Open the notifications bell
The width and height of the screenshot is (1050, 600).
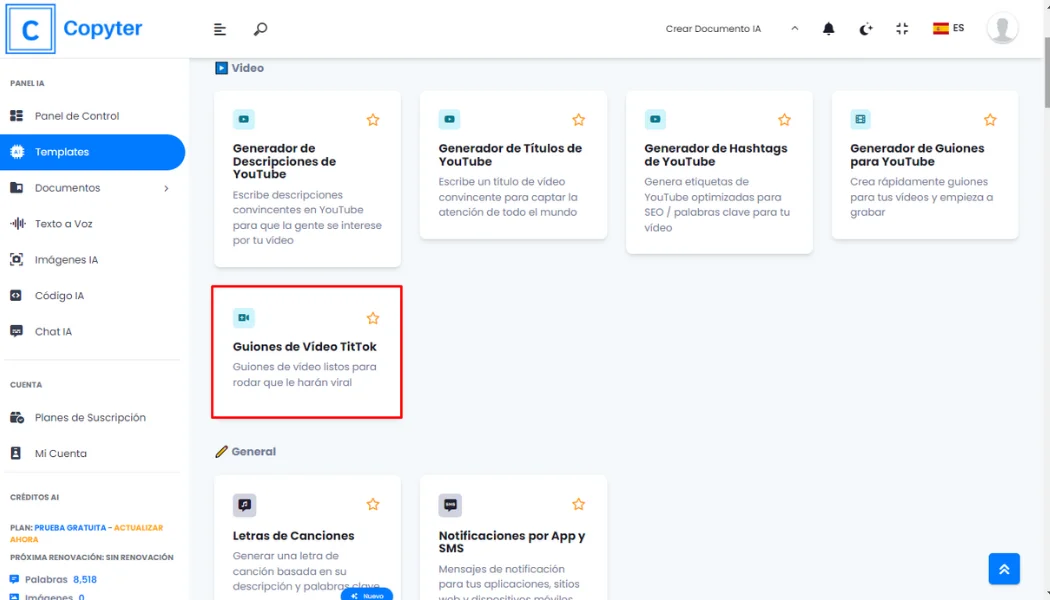[x=828, y=29]
